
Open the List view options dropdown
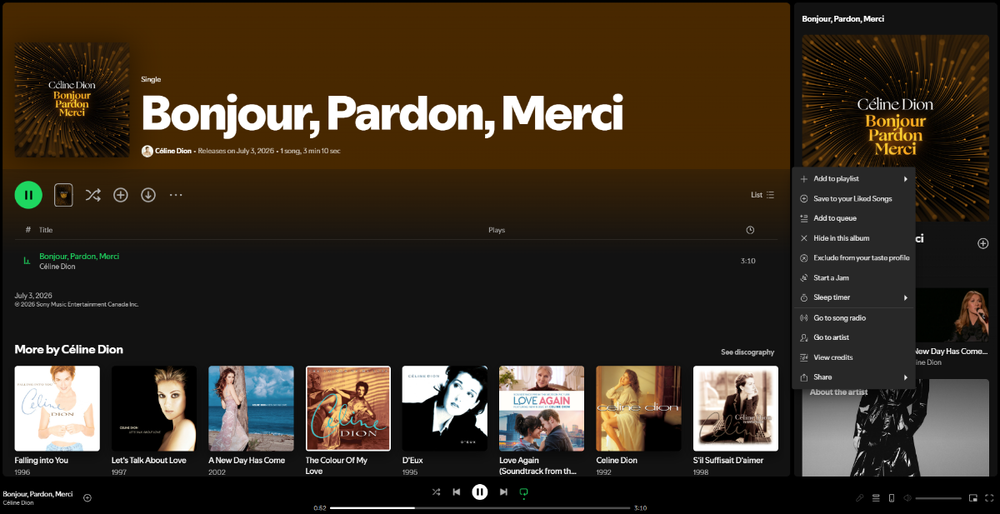click(762, 195)
